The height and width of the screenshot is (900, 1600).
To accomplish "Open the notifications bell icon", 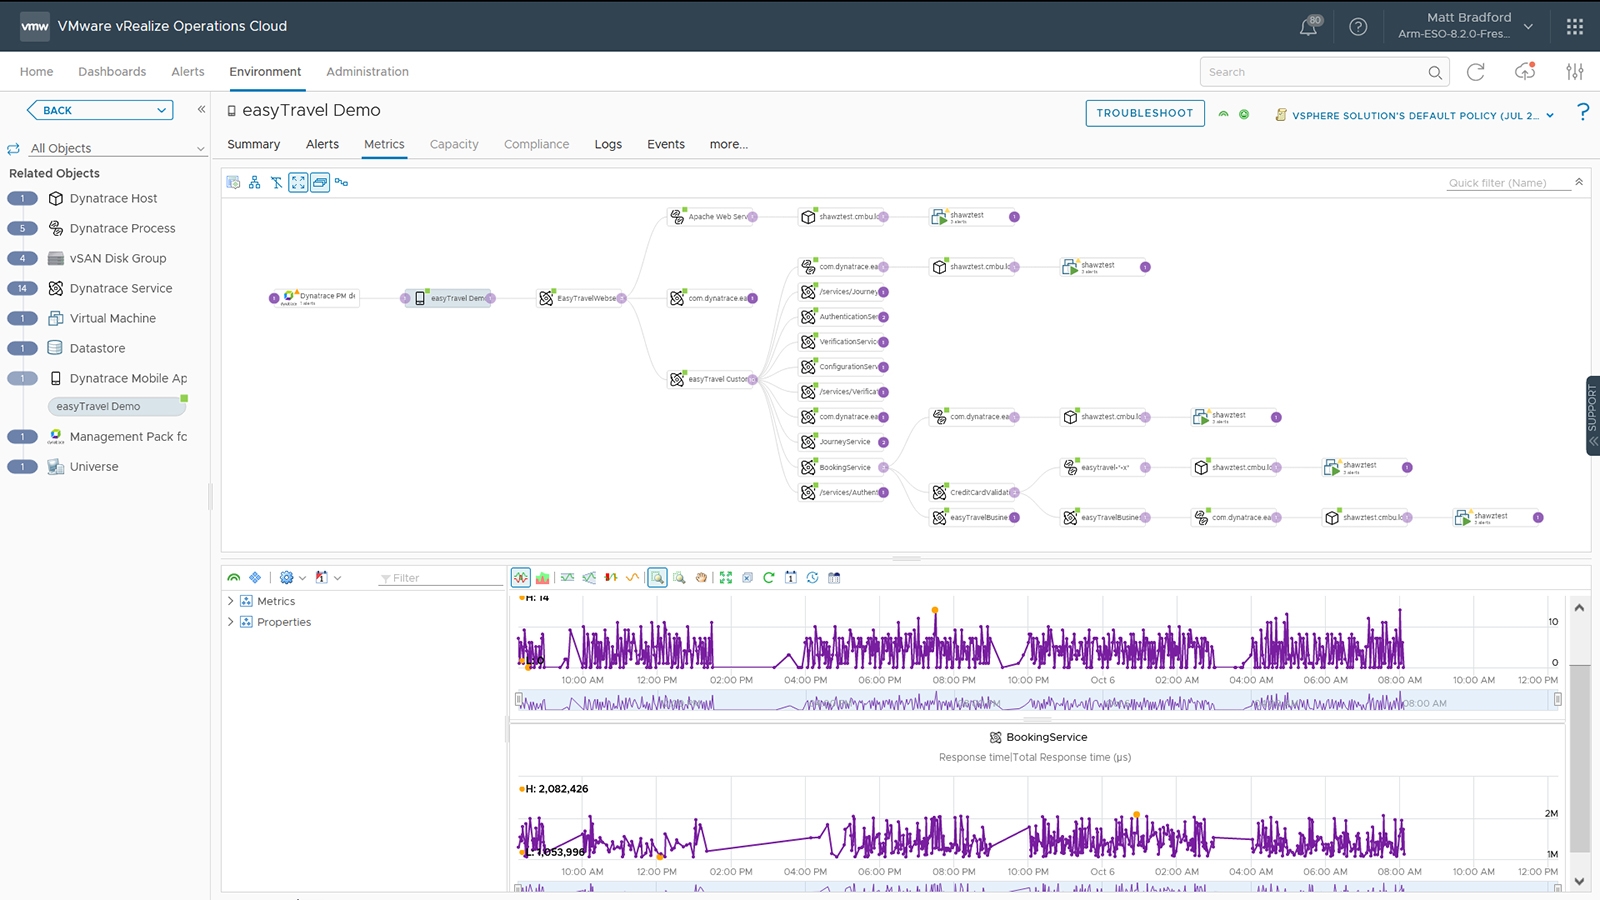I will point(1308,27).
